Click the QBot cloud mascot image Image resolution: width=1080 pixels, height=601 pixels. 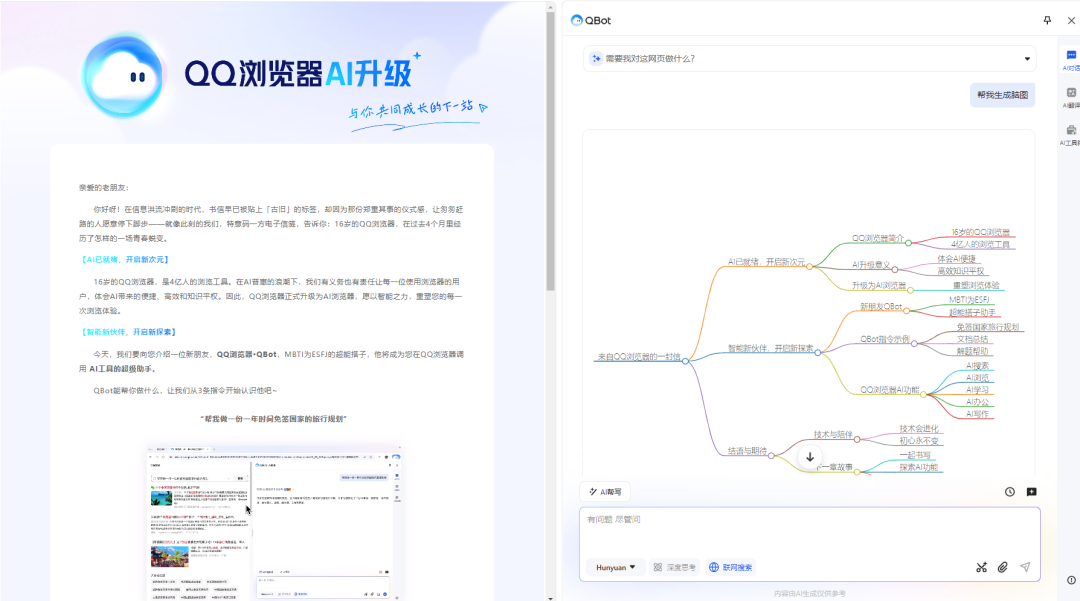(123, 76)
